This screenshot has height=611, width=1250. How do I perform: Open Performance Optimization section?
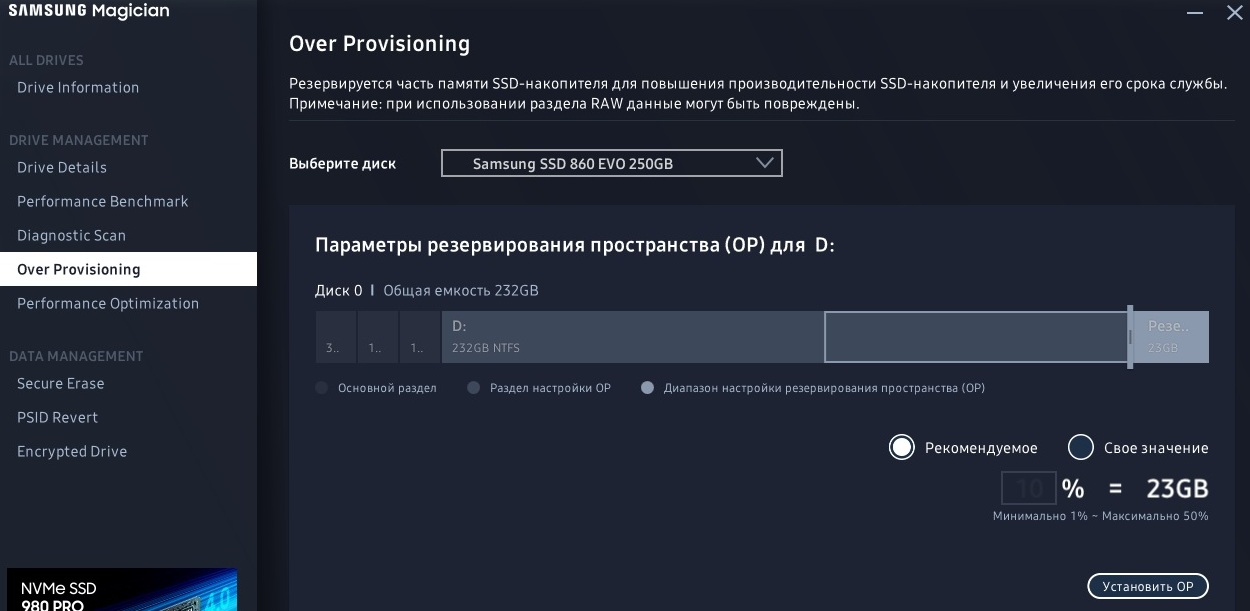pyautogui.click(x=108, y=304)
